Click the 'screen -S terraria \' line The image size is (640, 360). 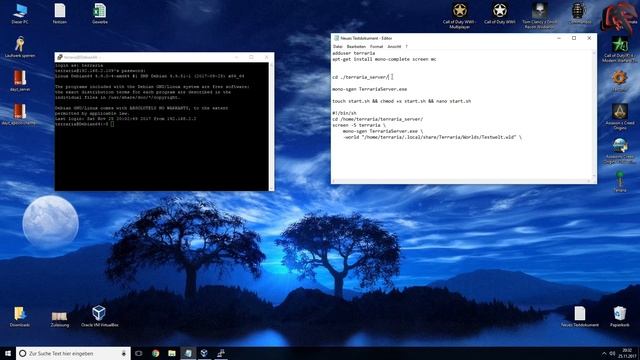pyautogui.click(x=359, y=125)
